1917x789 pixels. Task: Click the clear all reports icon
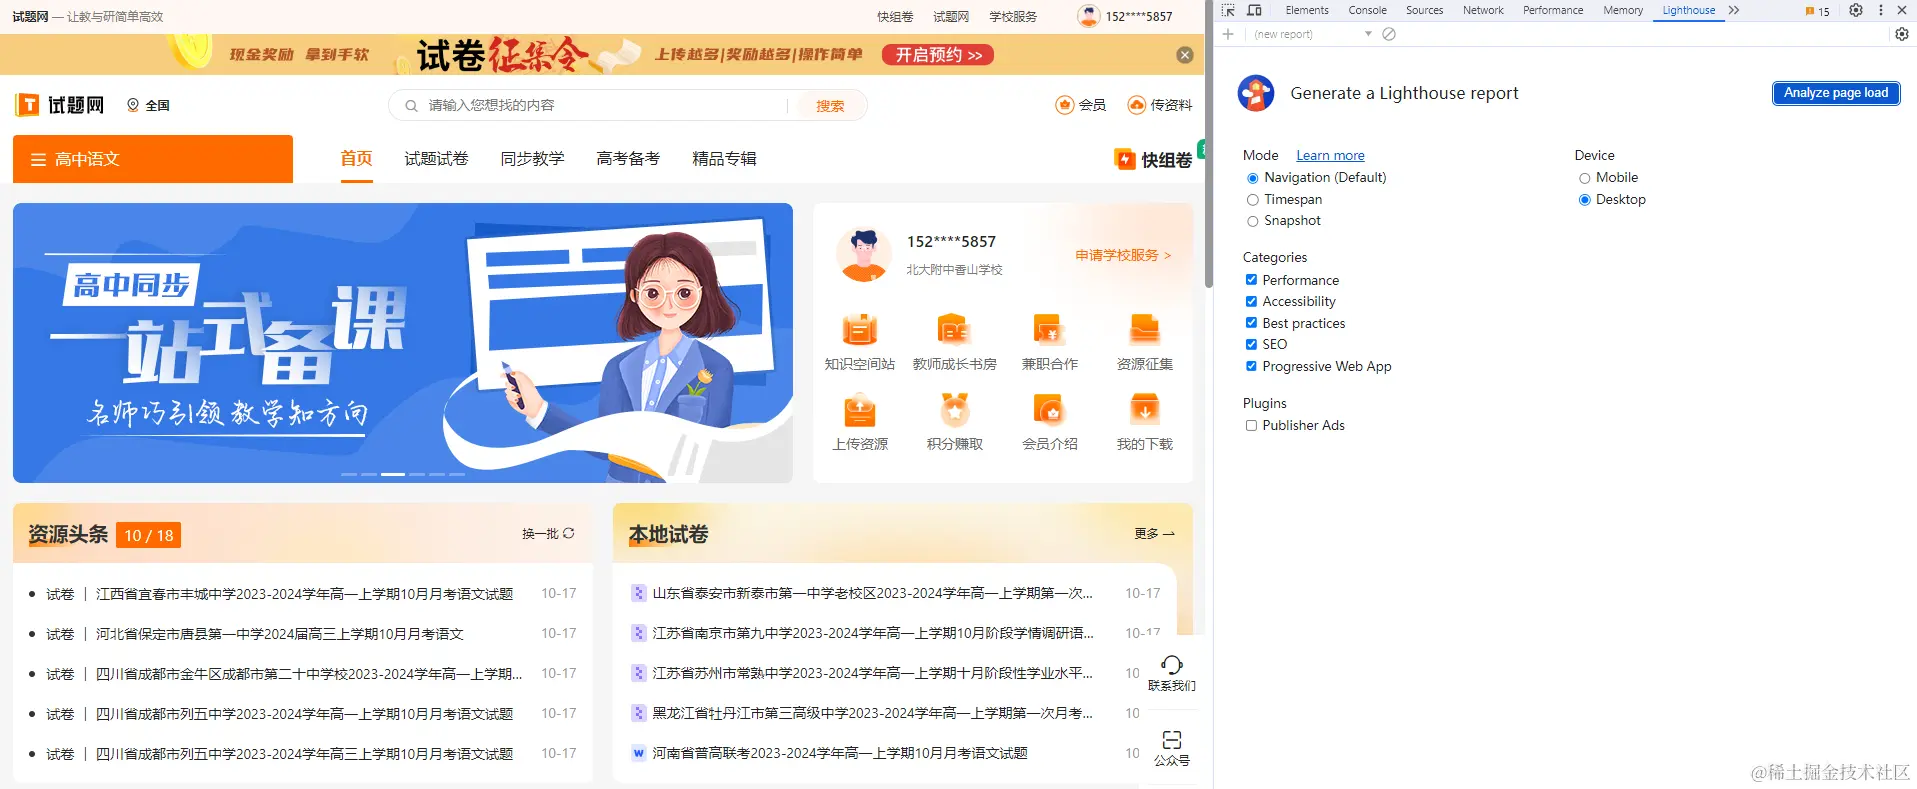pos(1389,34)
